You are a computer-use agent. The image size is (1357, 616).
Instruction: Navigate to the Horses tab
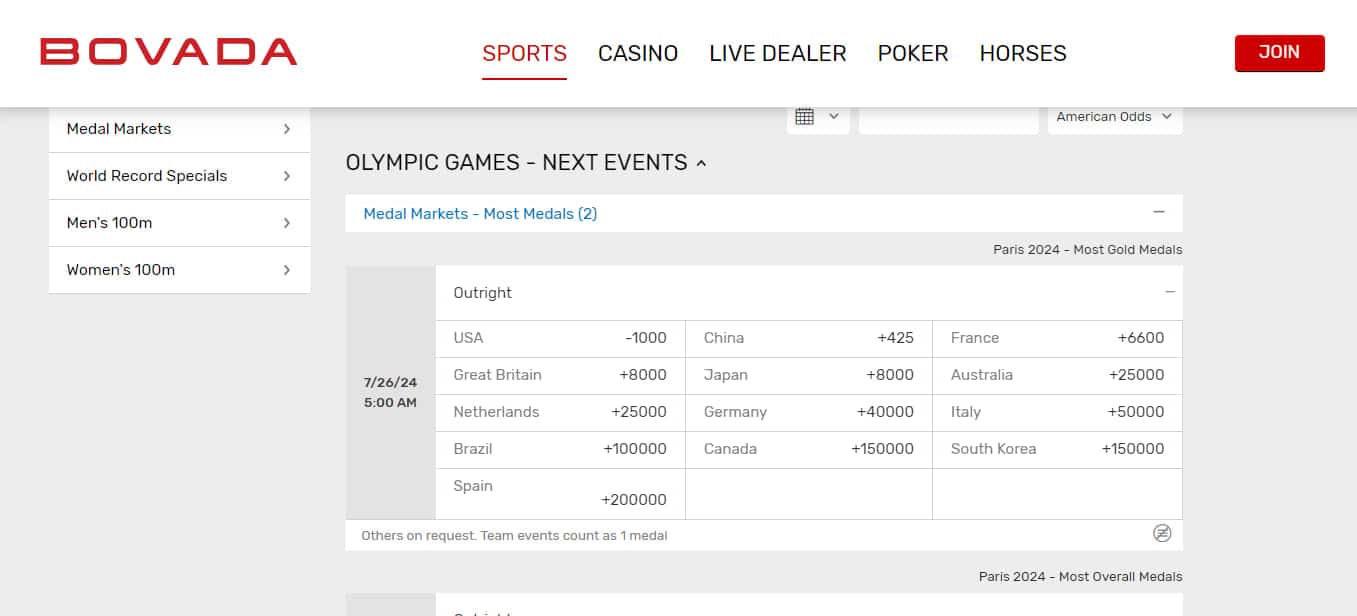click(x=1023, y=53)
